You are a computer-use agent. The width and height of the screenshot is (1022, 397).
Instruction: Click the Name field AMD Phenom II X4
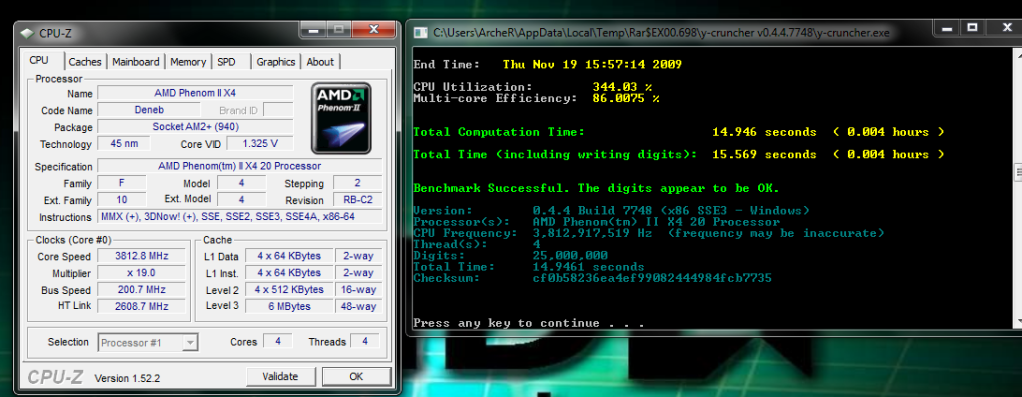[195, 93]
